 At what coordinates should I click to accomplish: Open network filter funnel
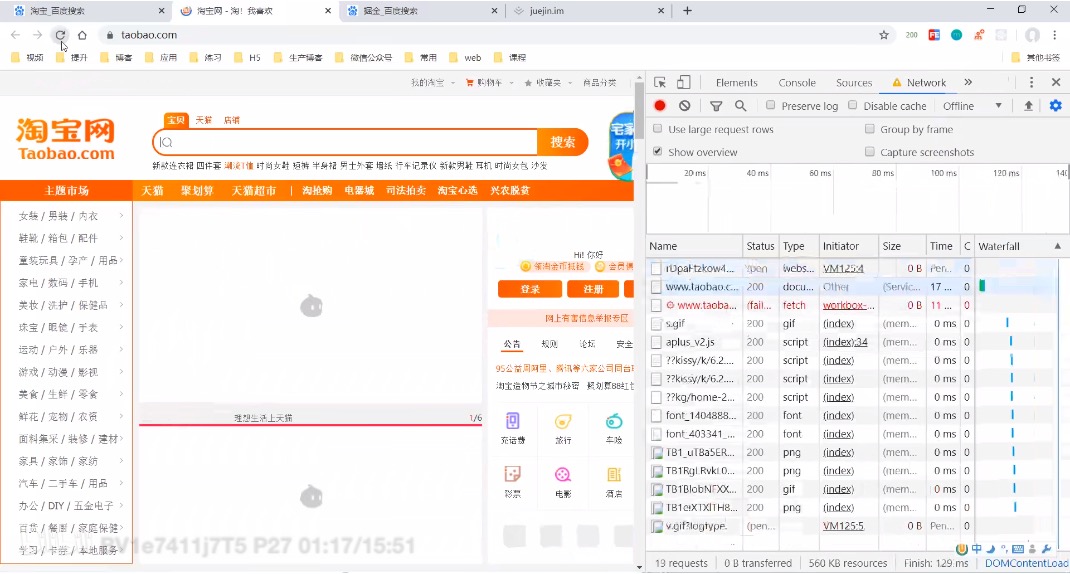(716, 106)
